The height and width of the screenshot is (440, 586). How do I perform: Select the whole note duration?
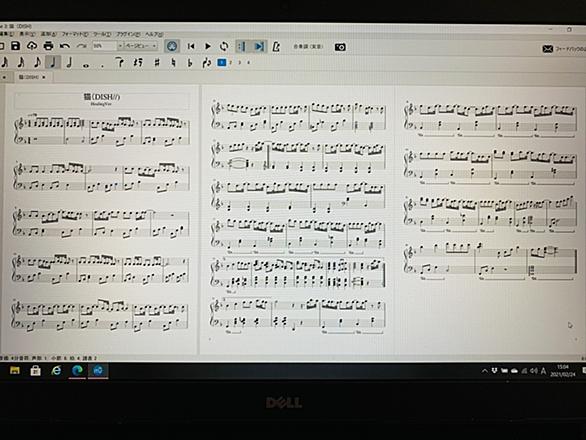[x=86, y=65]
